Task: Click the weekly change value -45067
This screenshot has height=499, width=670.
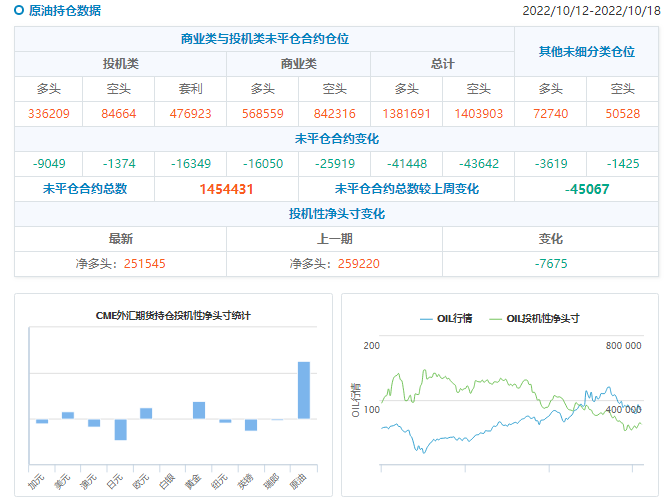Action: pos(586,188)
